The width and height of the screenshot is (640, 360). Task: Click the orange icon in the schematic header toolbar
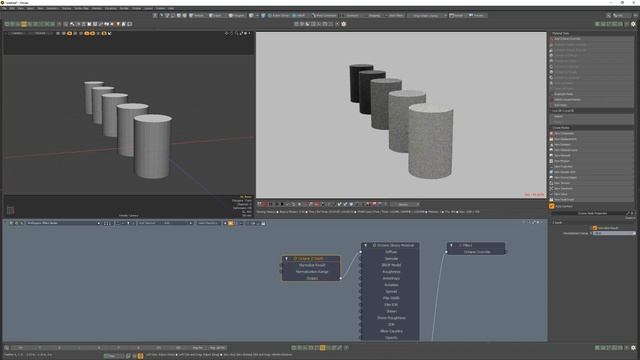click(x=231, y=223)
